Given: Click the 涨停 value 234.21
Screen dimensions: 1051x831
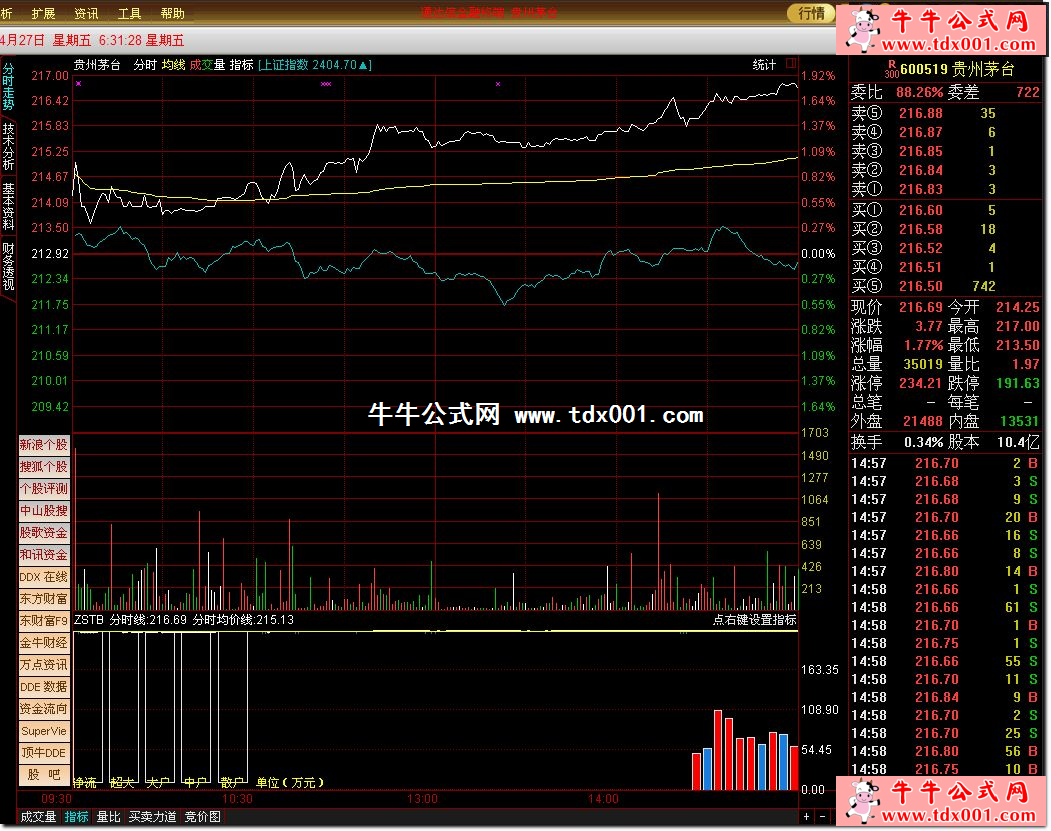Looking at the screenshot, I should 920,383.
